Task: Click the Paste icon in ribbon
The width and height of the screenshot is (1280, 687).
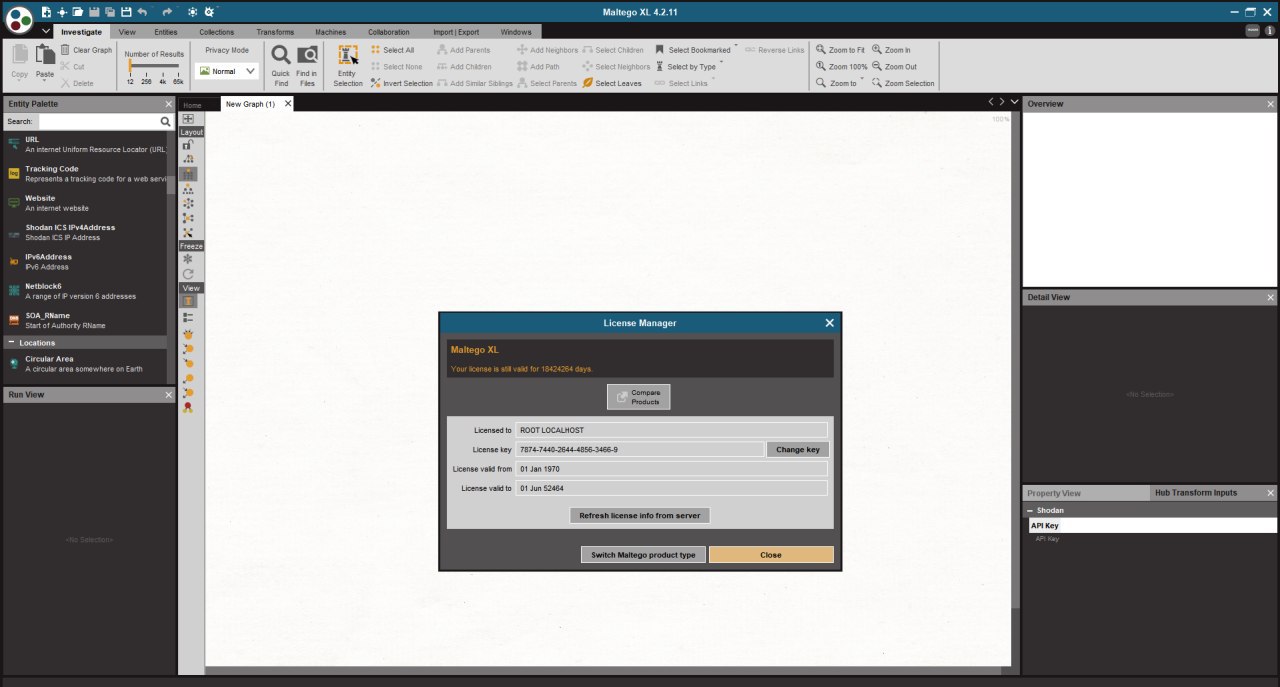Action: pyautogui.click(x=45, y=56)
